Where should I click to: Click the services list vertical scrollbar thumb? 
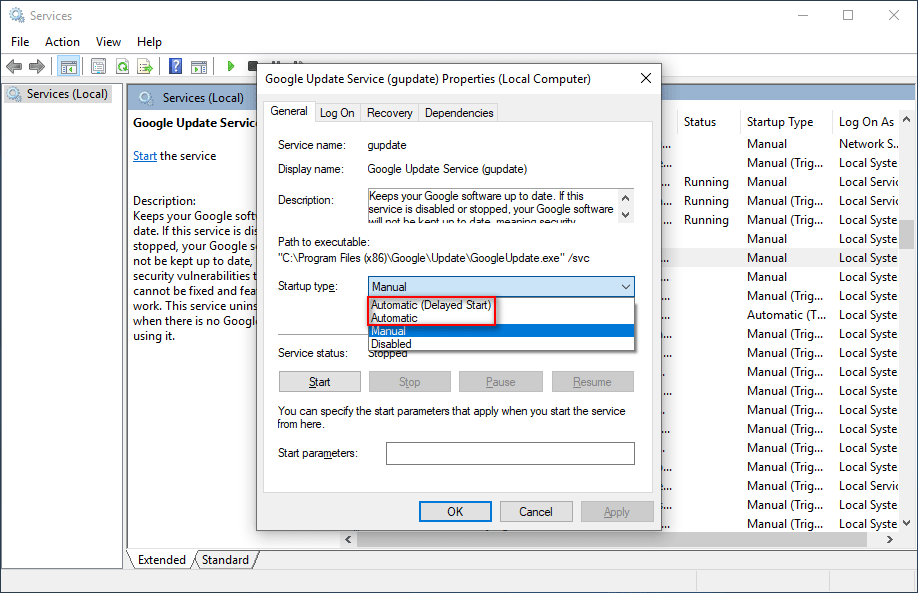(907, 234)
